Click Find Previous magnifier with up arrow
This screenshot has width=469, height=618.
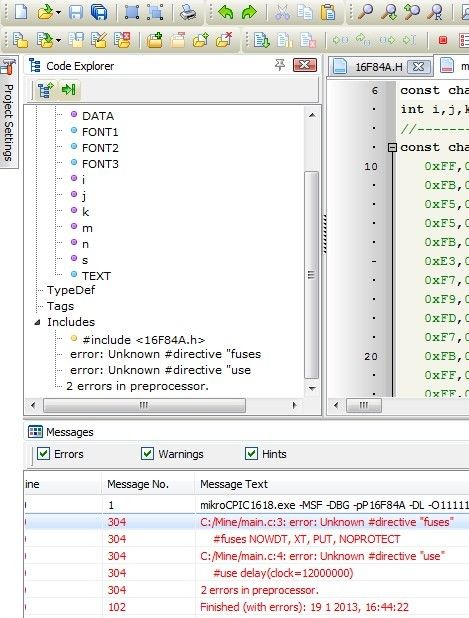point(412,13)
